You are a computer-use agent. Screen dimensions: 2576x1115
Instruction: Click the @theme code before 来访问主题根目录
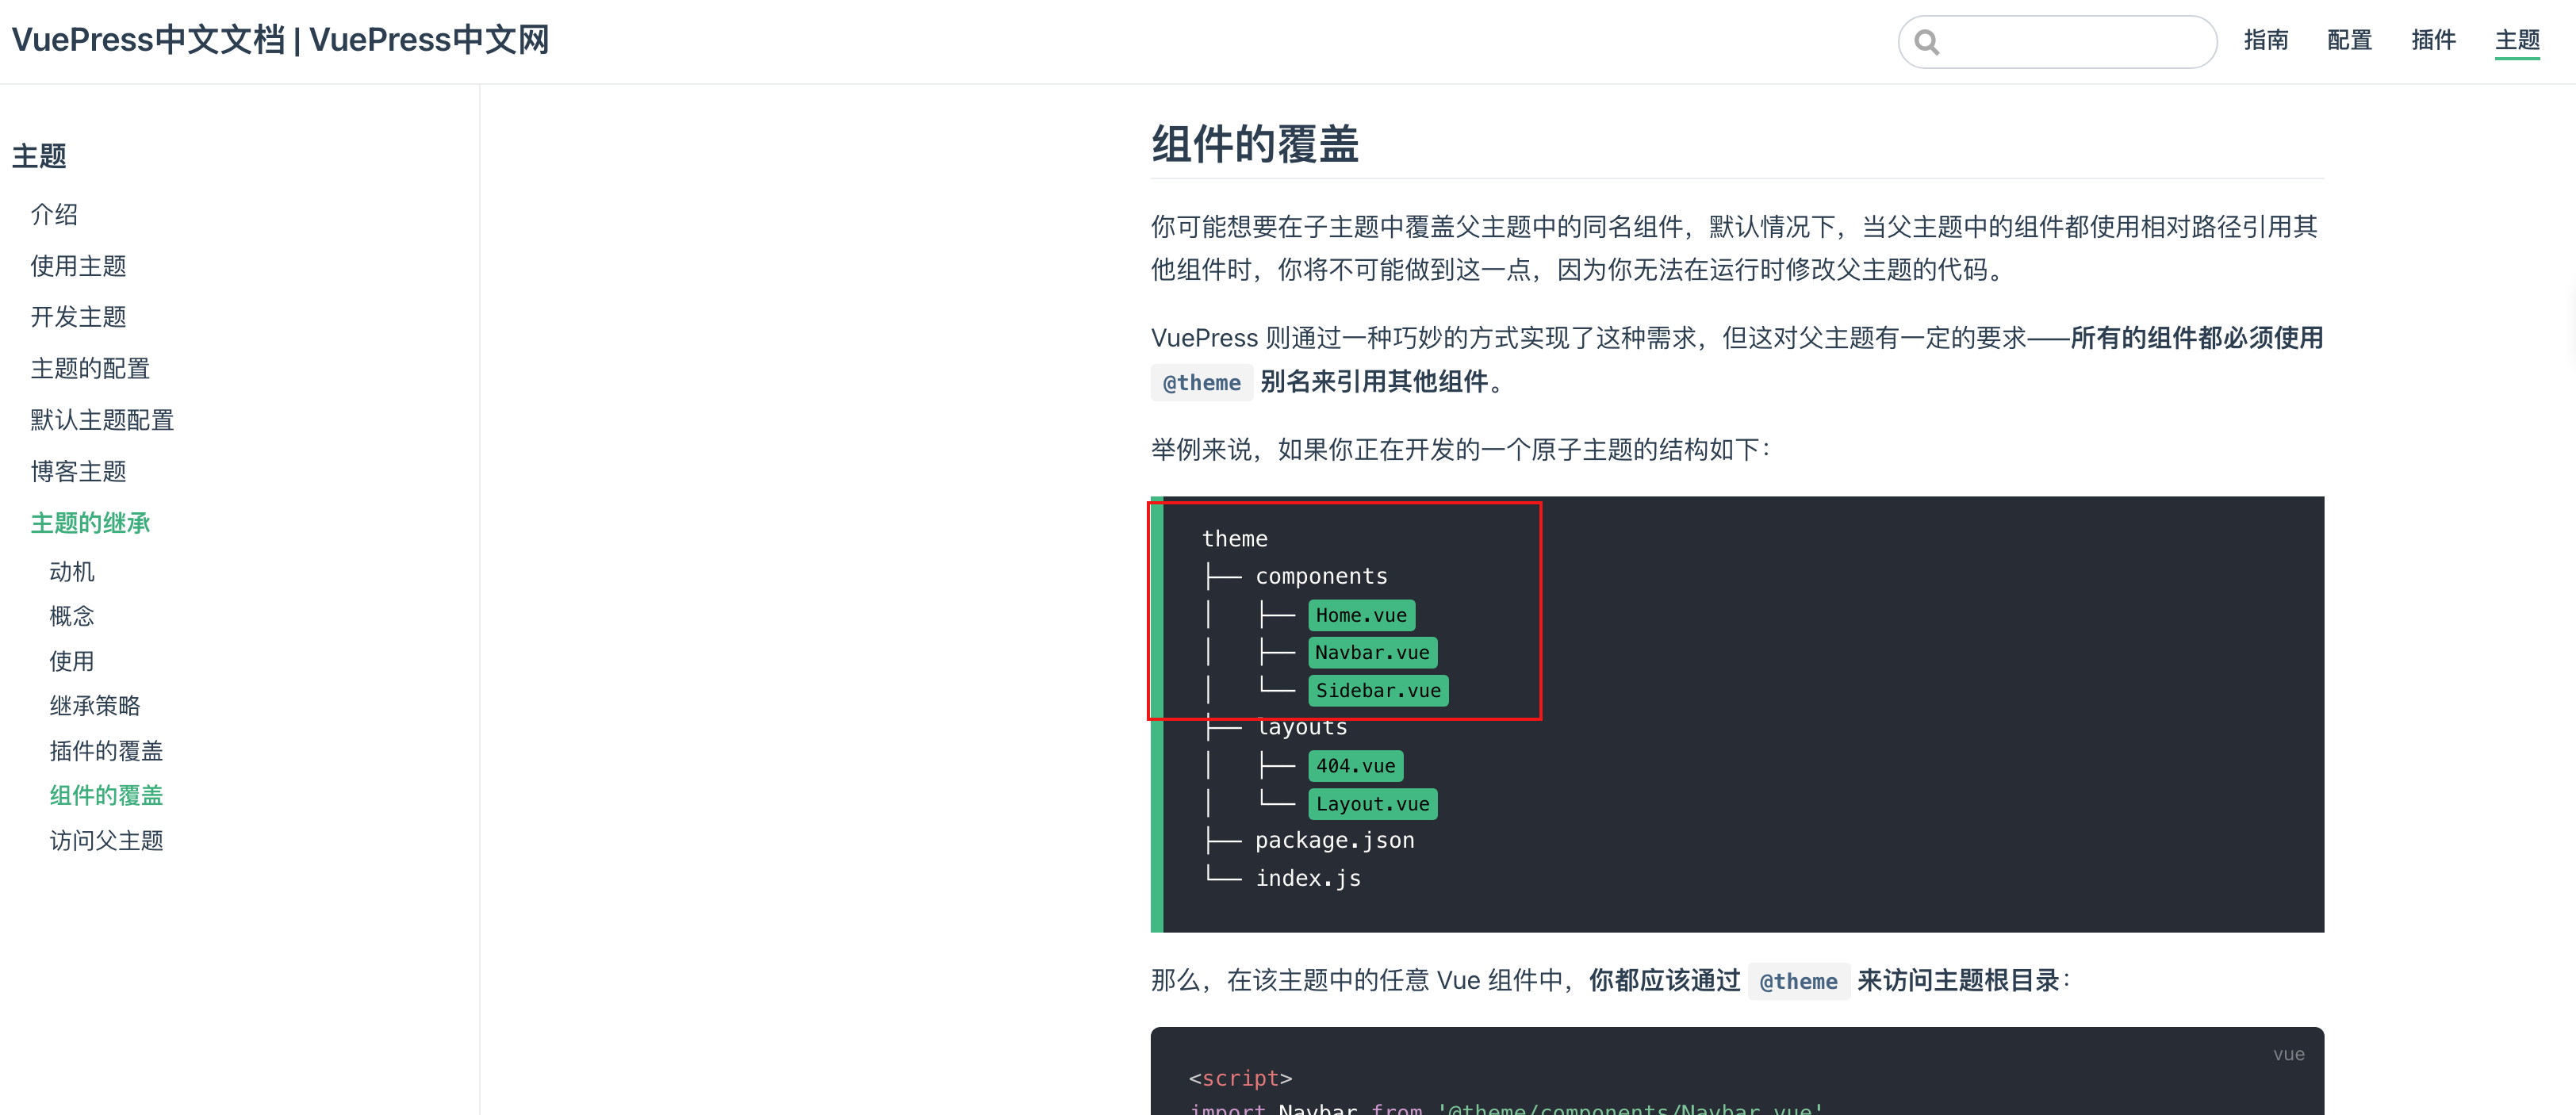tap(1798, 981)
